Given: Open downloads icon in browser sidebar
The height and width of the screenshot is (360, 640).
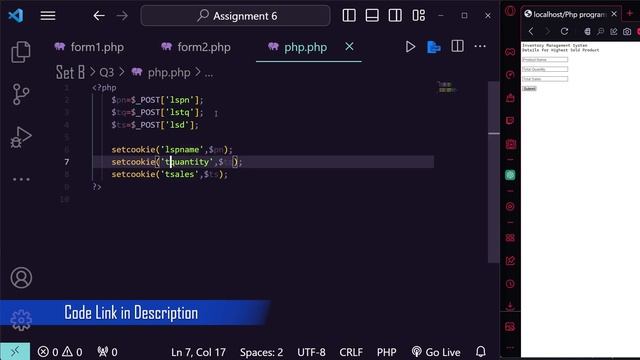Looking at the screenshot, I should click(x=510, y=306).
